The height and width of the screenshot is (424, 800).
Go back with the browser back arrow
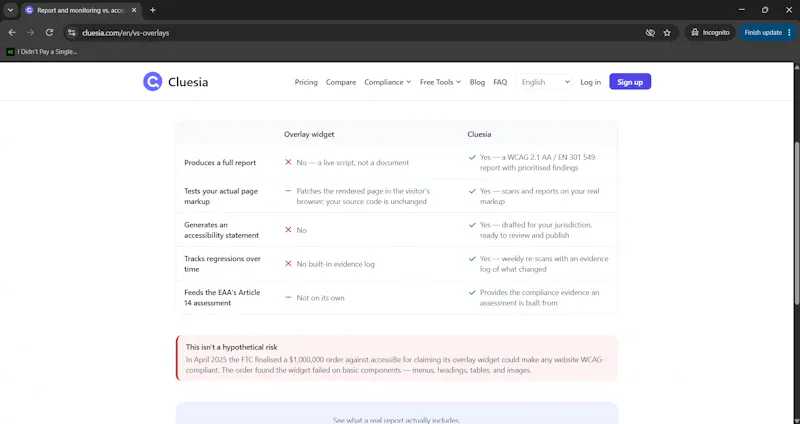tap(12, 33)
